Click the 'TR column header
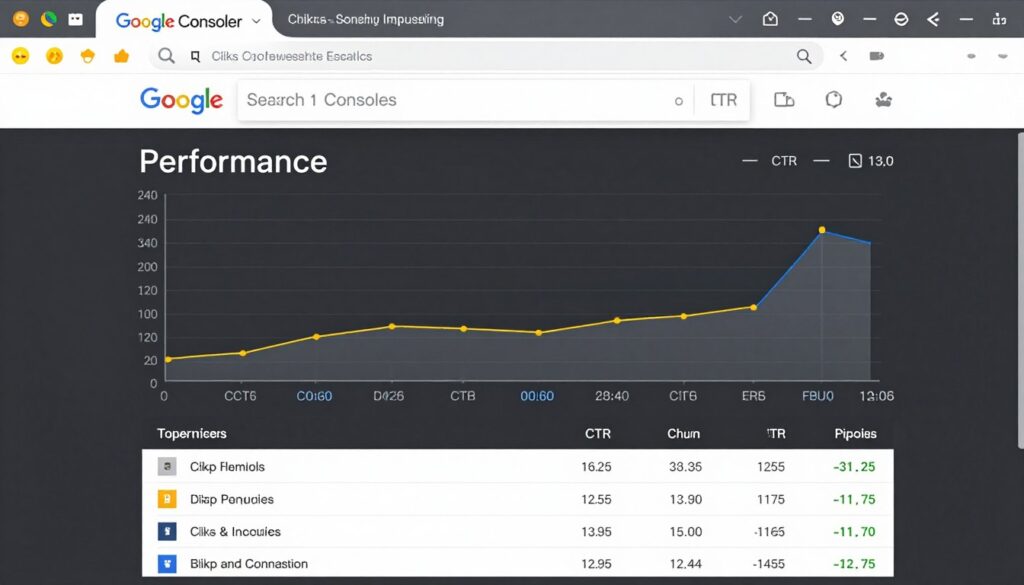The image size is (1024, 585). (x=776, y=434)
